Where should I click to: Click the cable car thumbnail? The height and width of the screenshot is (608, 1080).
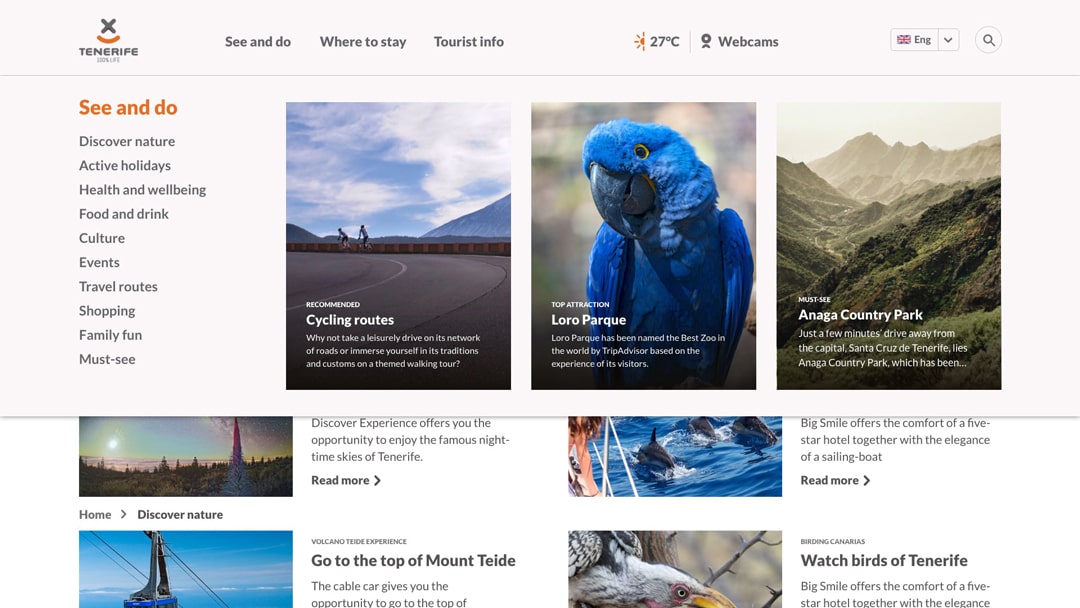point(185,569)
